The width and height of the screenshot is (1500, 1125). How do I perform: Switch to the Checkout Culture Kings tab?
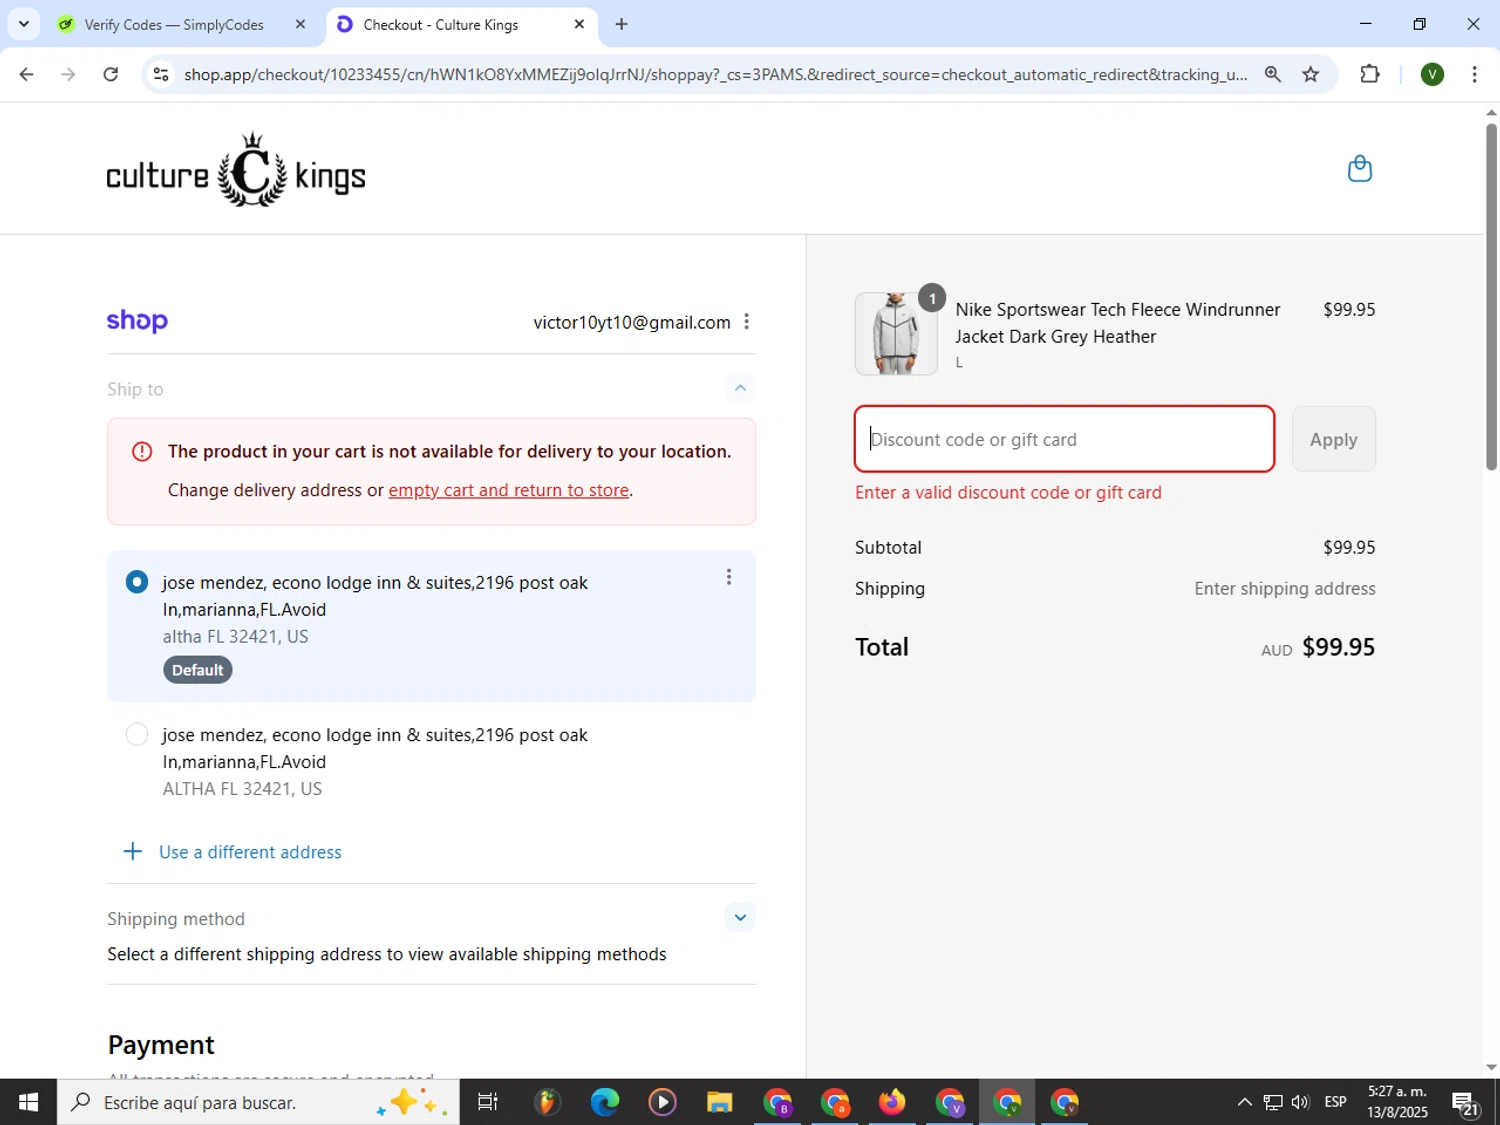click(x=441, y=24)
